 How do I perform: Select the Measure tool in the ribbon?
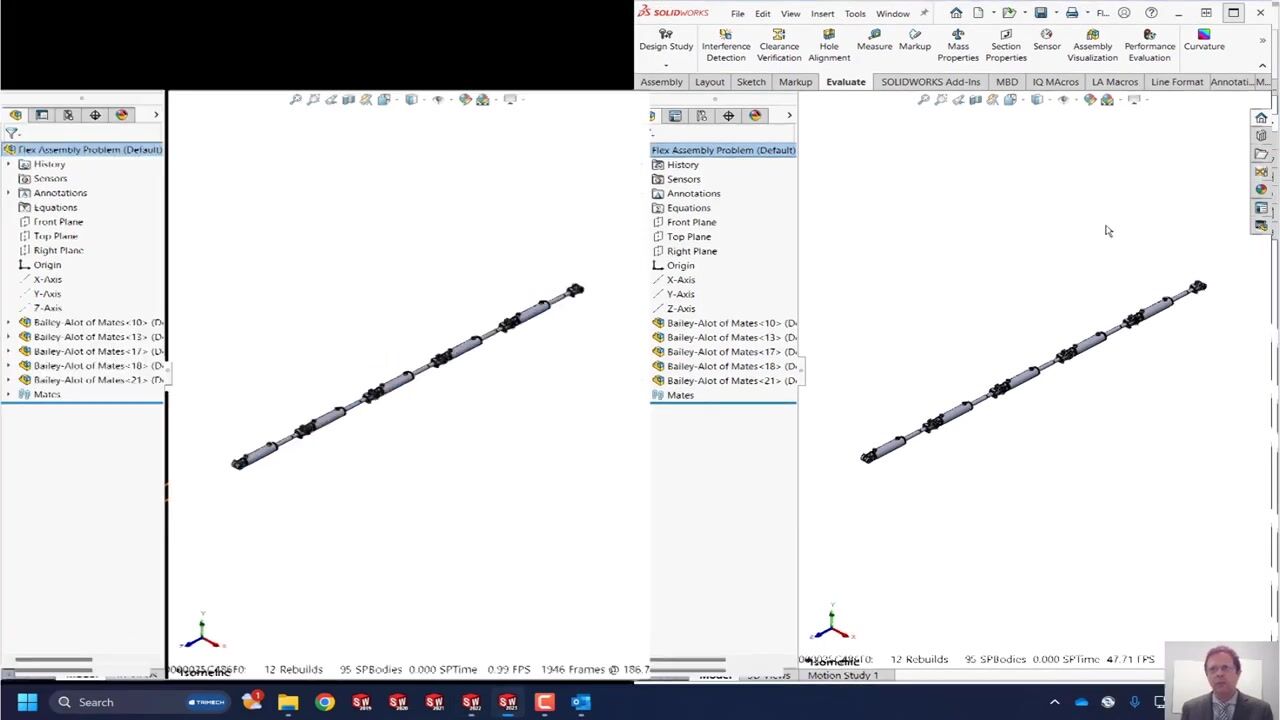coord(874,40)
